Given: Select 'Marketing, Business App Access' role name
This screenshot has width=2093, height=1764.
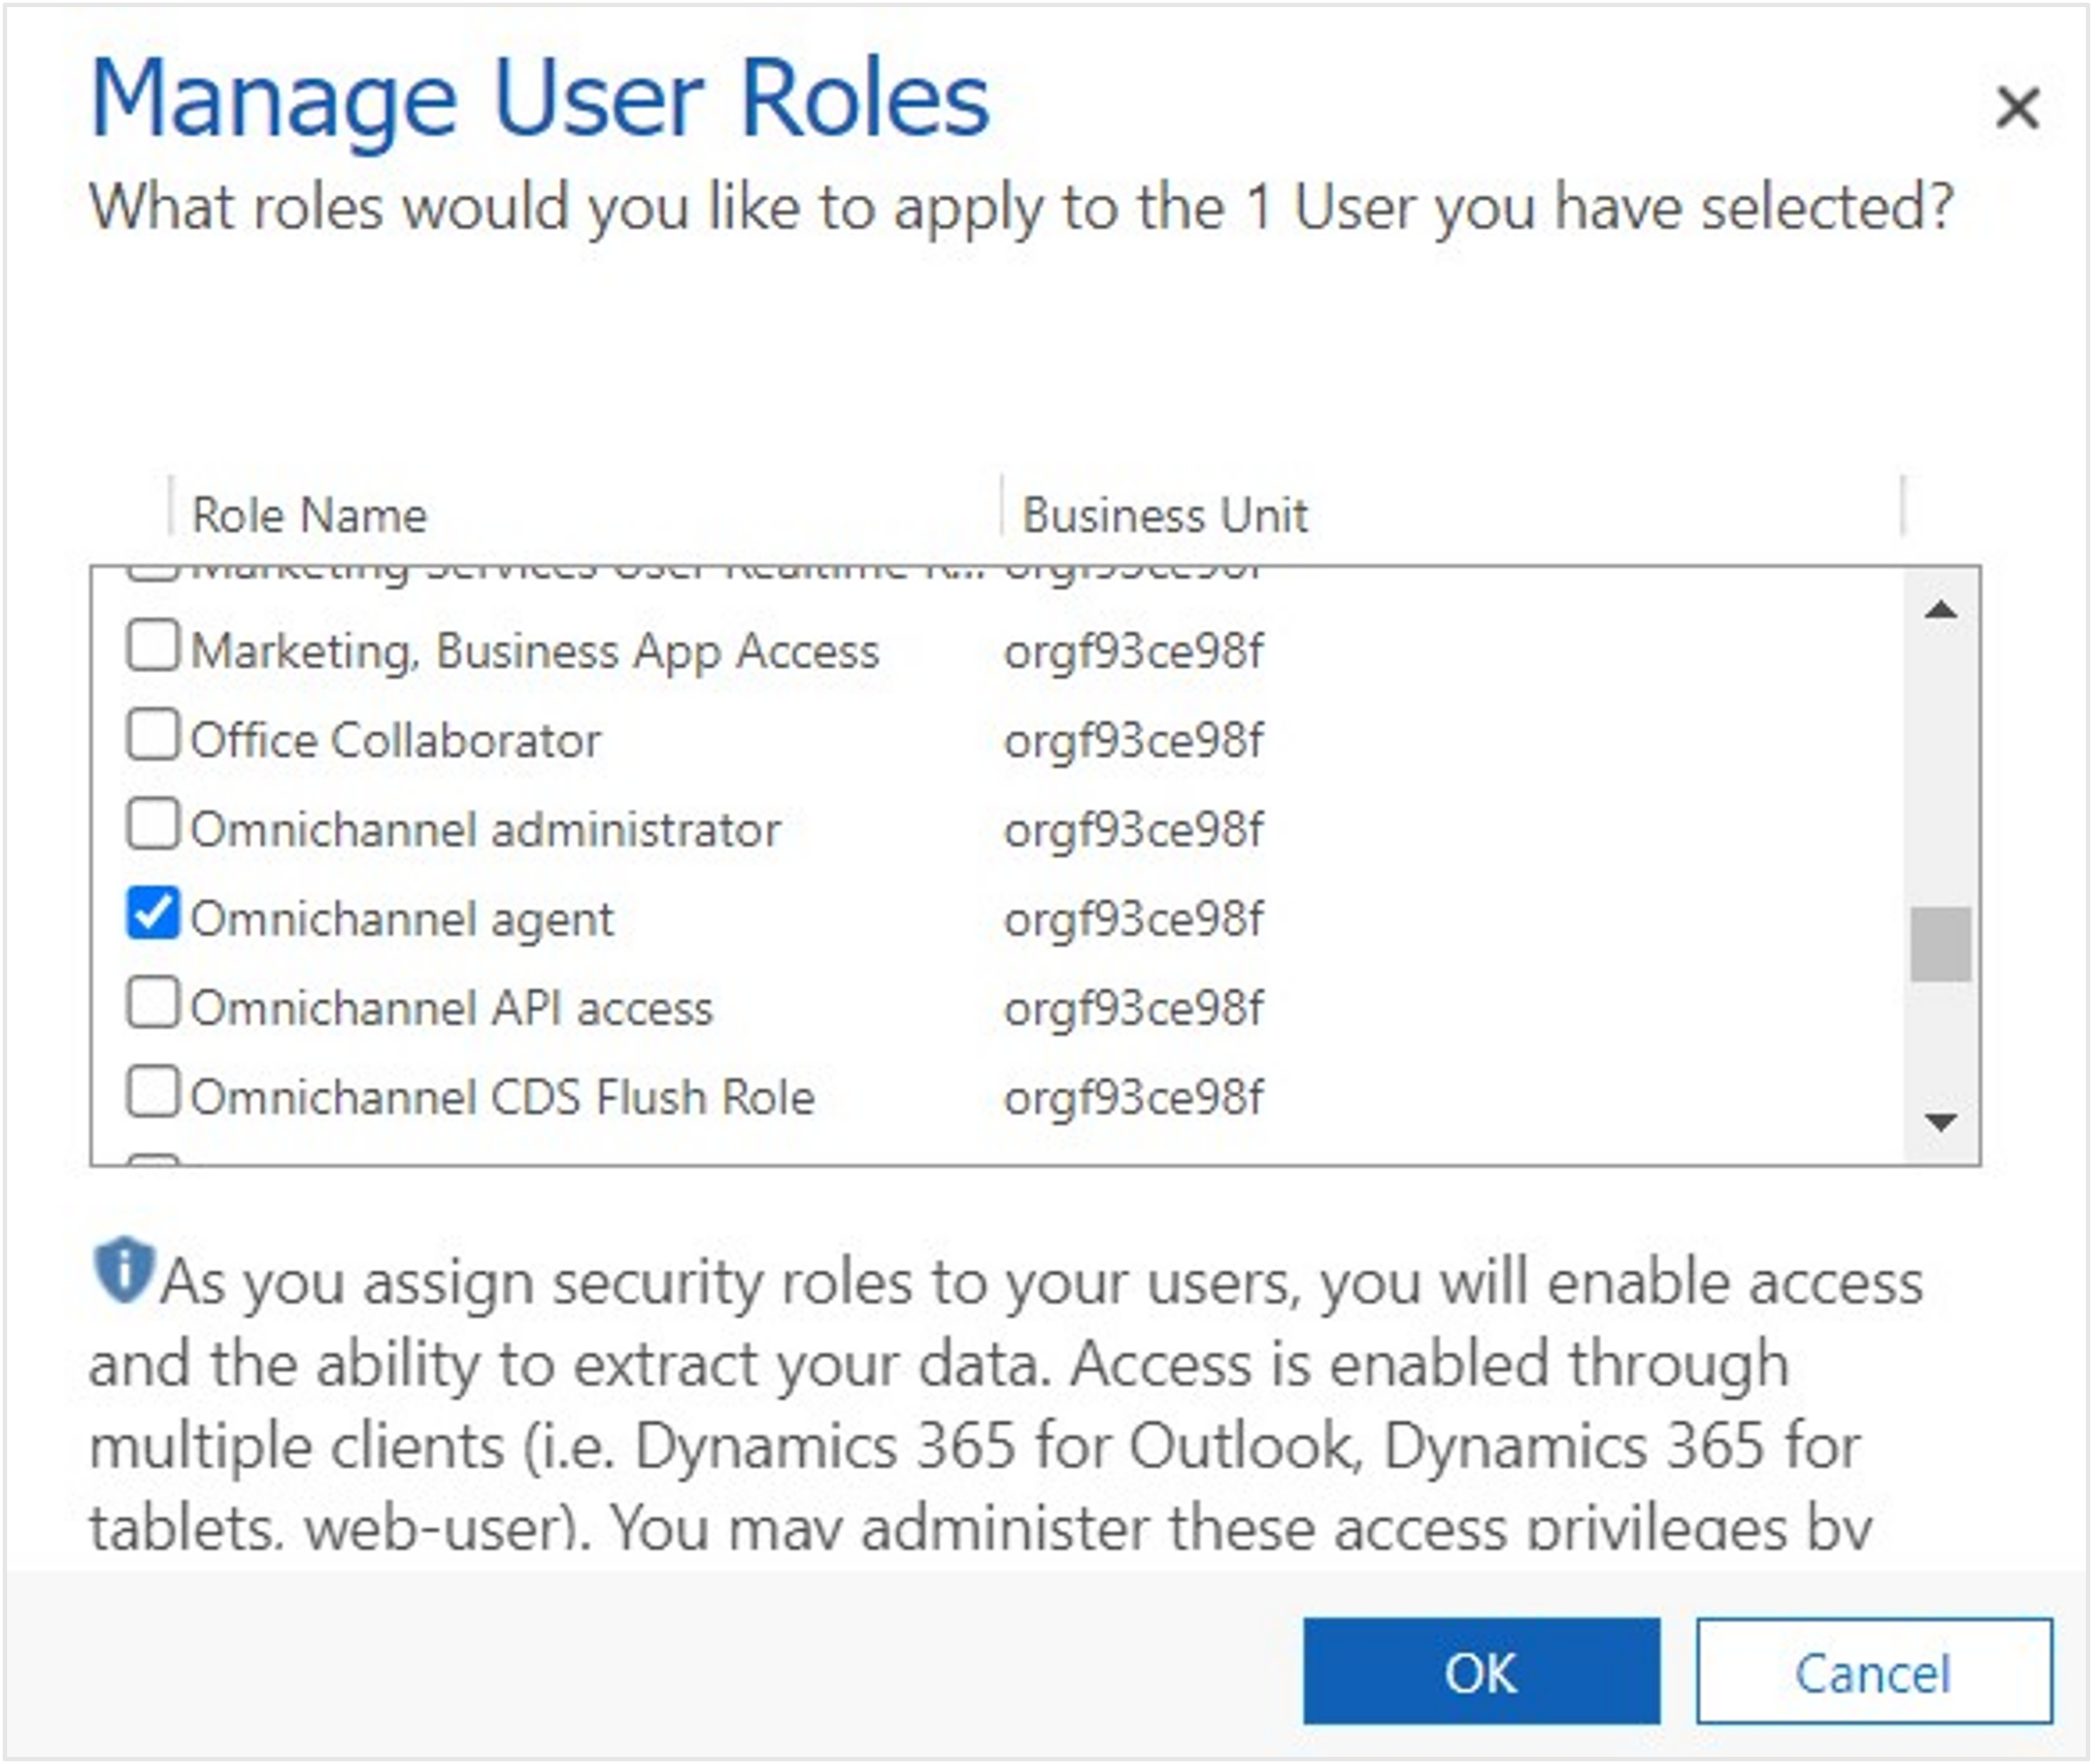Looking at the screenshot, I should tap(534, 652).
